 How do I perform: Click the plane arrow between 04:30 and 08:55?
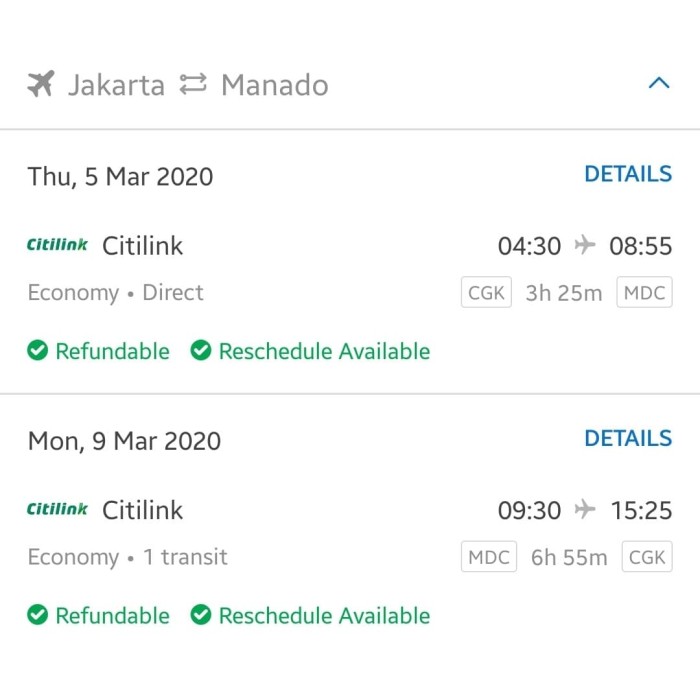(x=585, y=245)
